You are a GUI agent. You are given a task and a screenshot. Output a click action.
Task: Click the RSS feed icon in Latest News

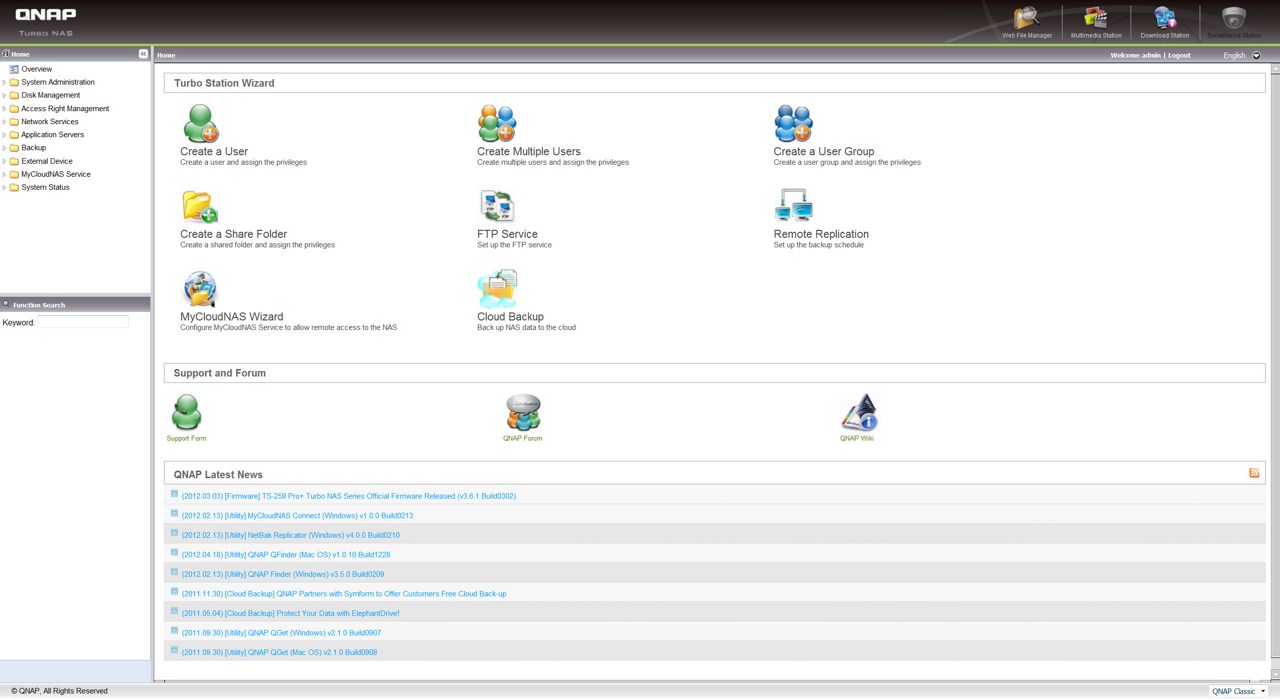click(1254, 473)
